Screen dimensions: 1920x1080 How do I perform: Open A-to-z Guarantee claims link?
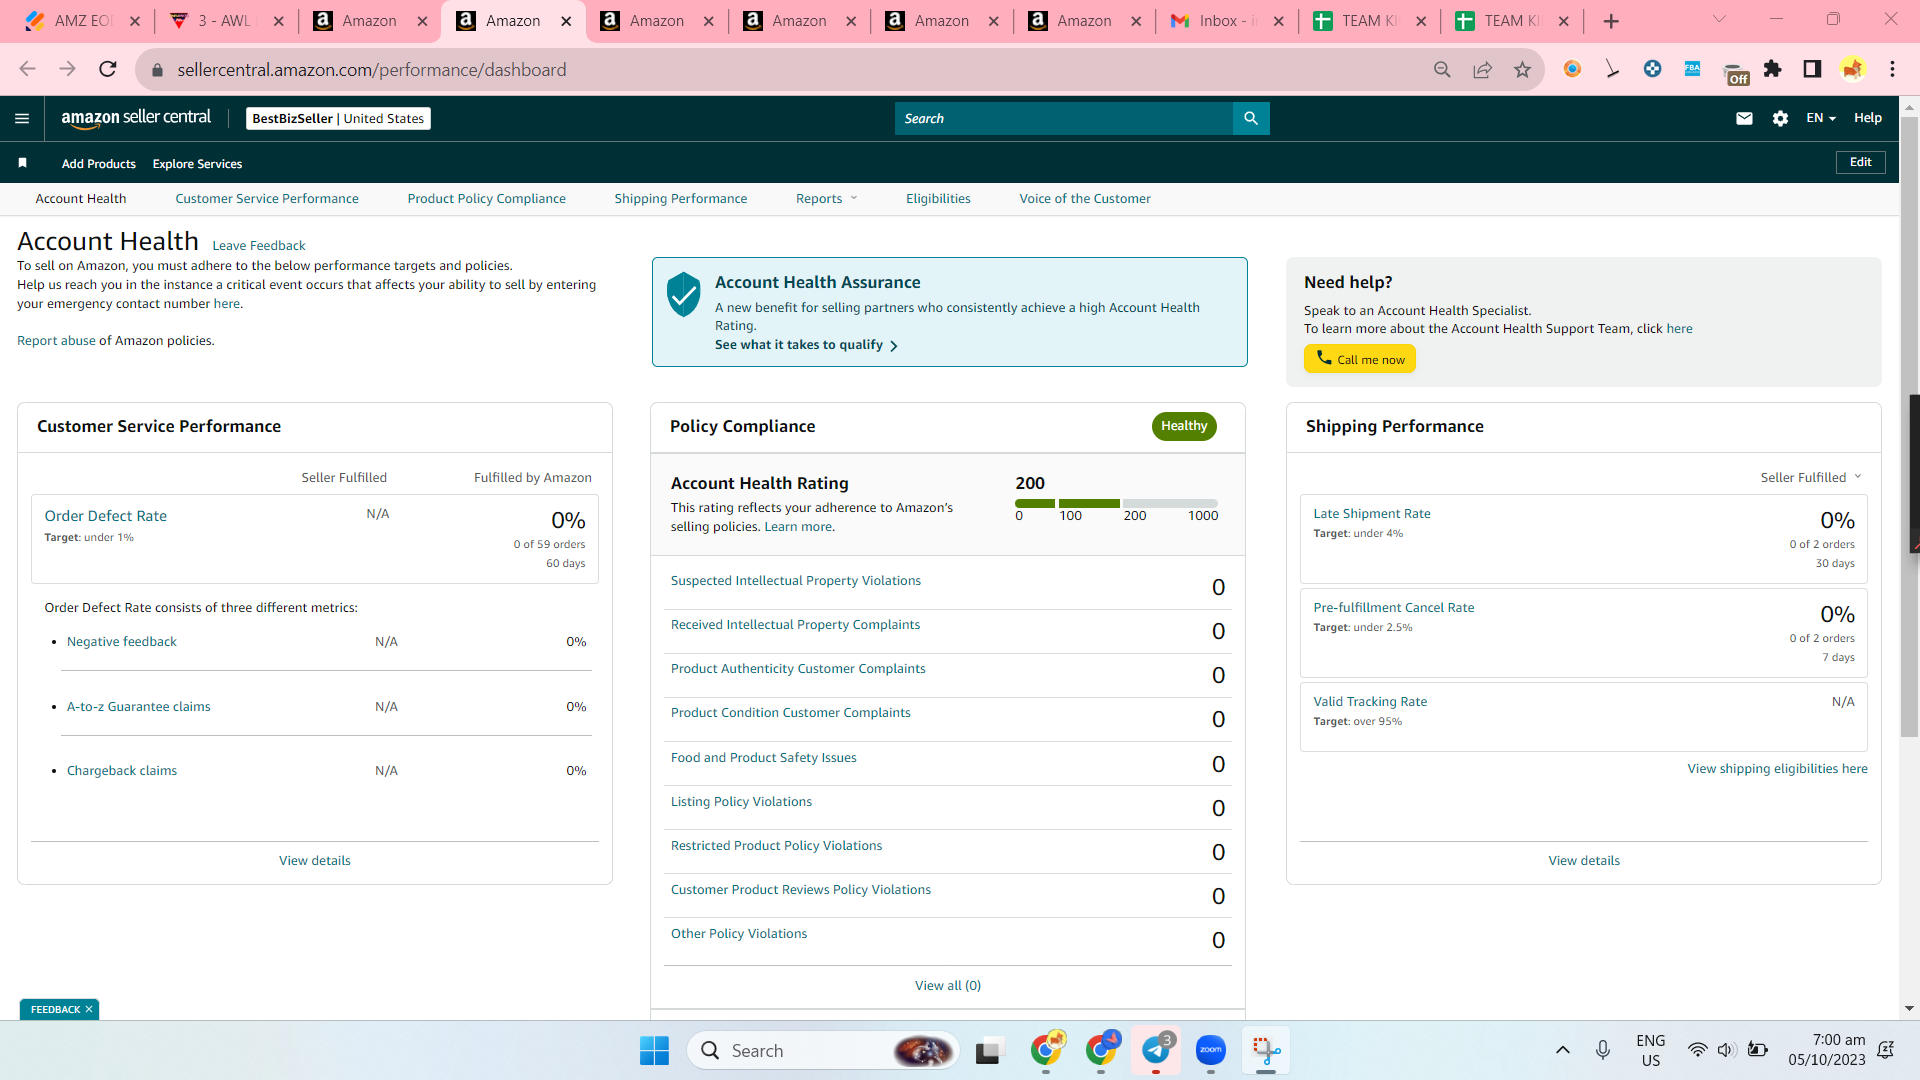[139, 706]
